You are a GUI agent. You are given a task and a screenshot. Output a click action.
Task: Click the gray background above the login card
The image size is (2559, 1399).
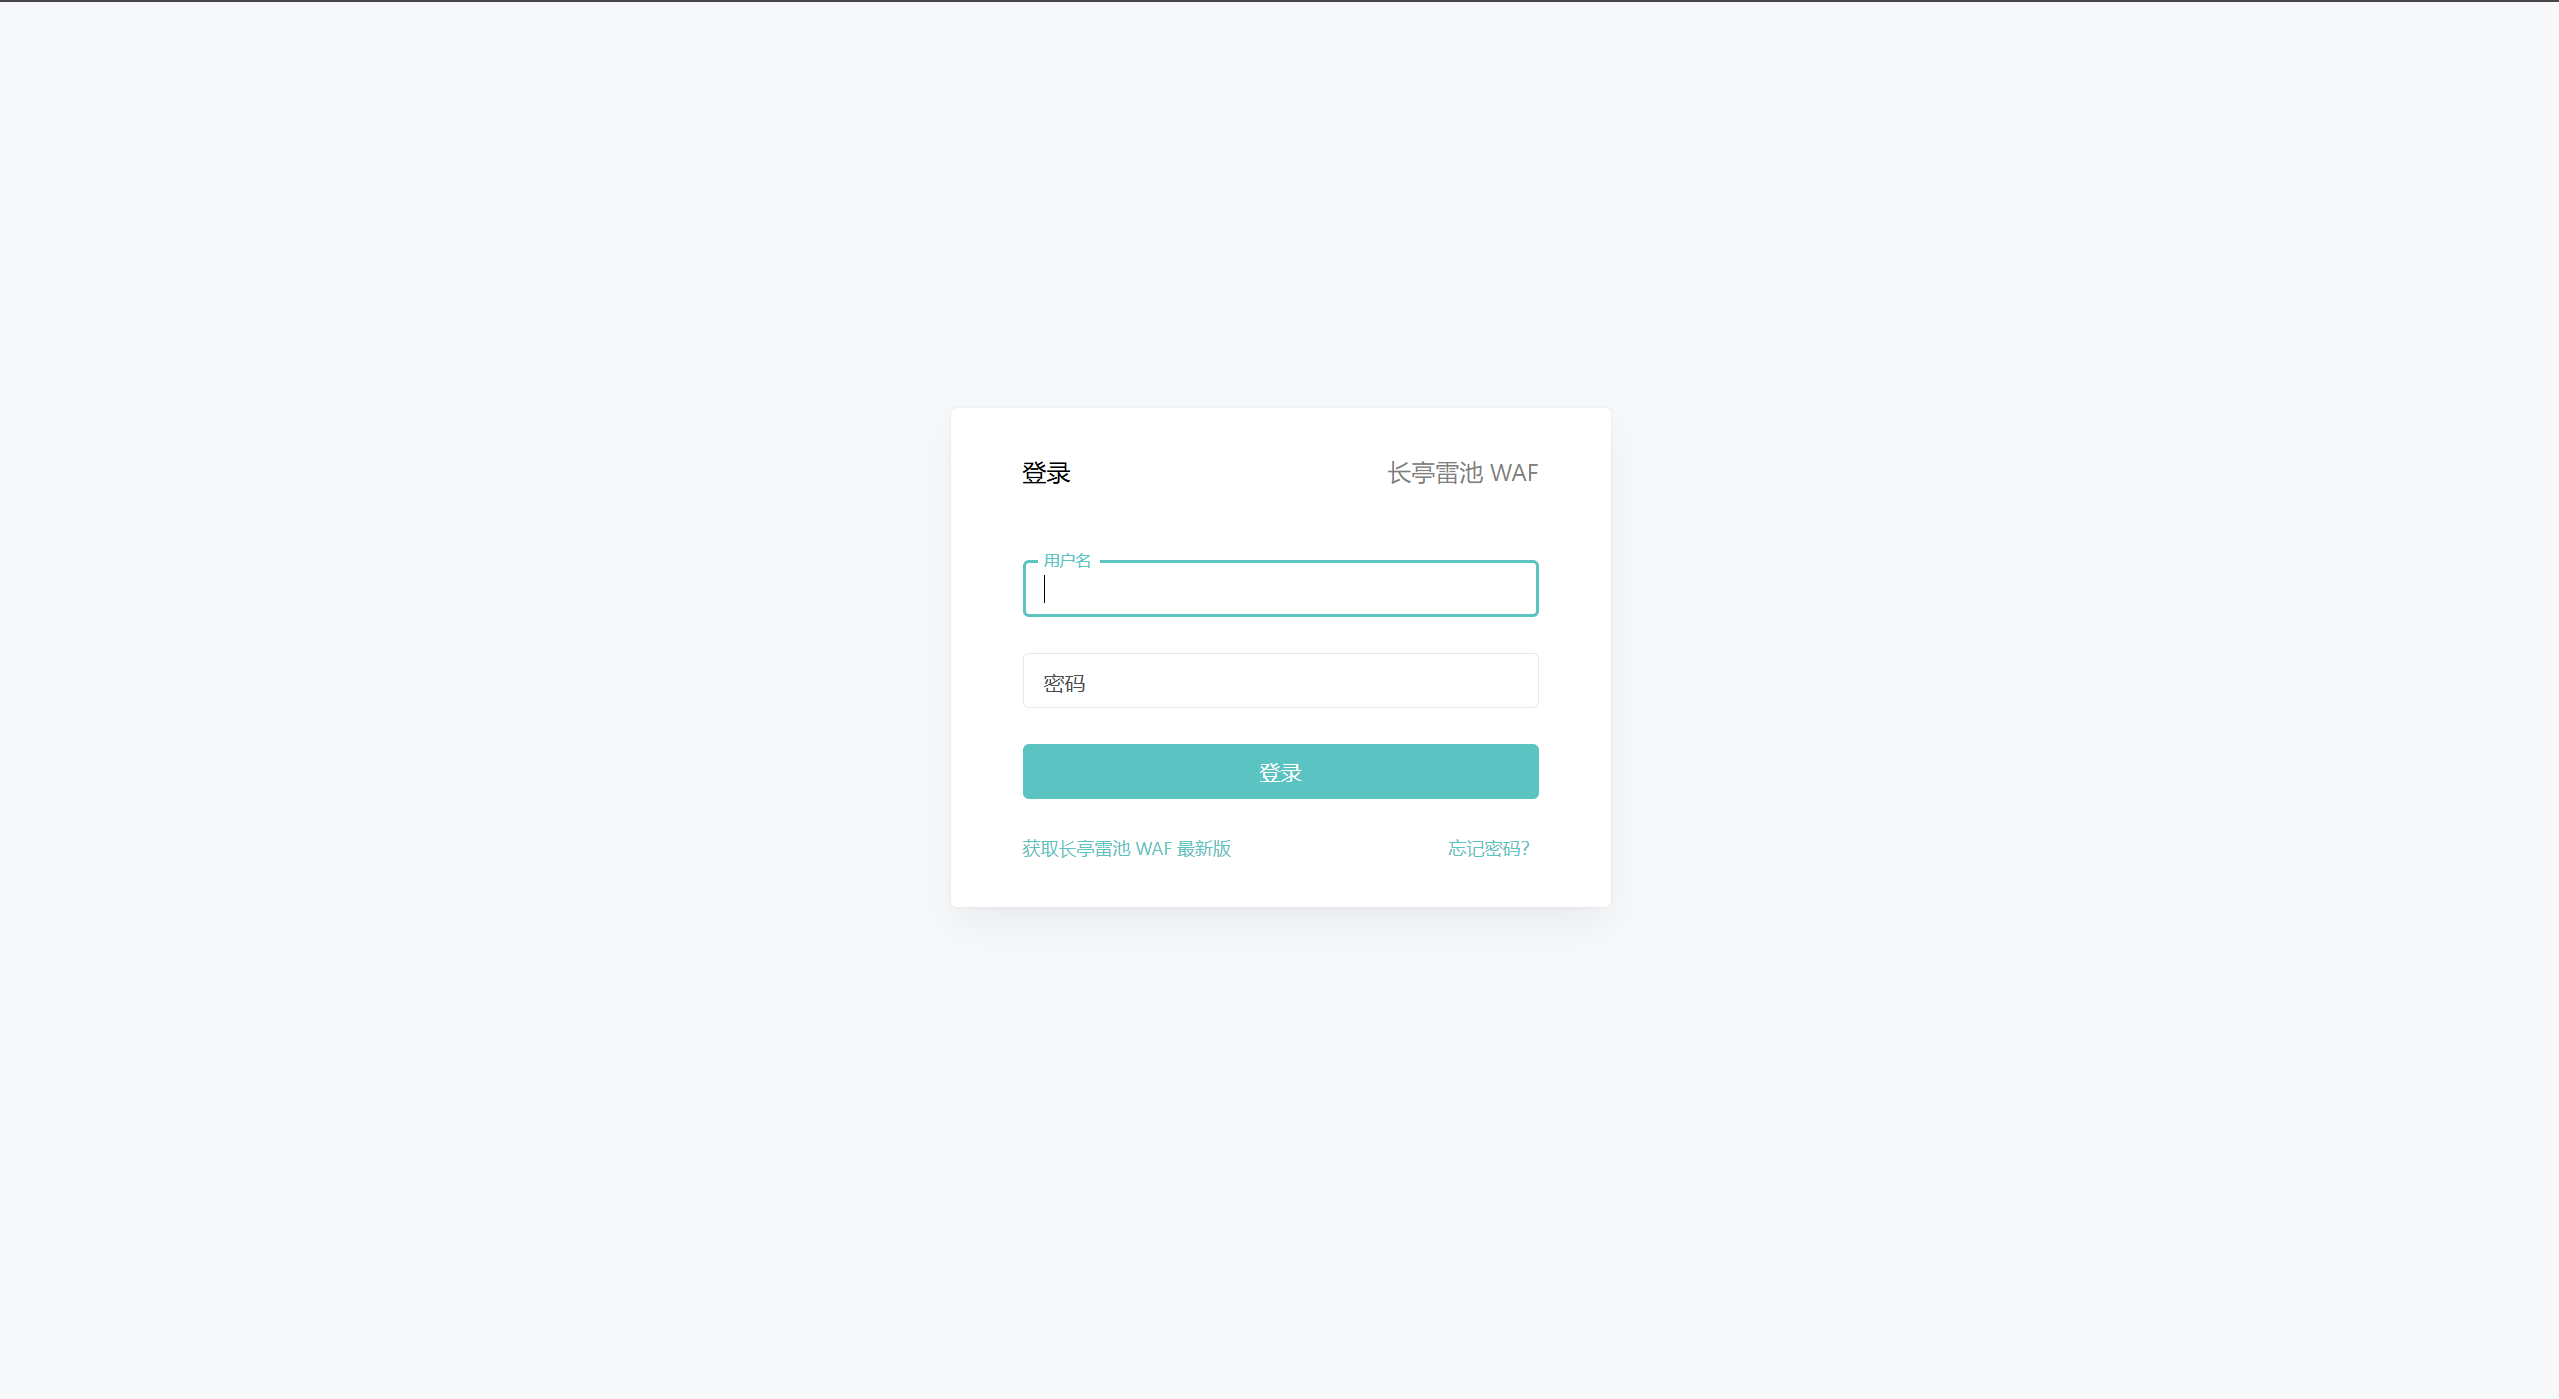pyautogui.click(x=1280, y=200)
